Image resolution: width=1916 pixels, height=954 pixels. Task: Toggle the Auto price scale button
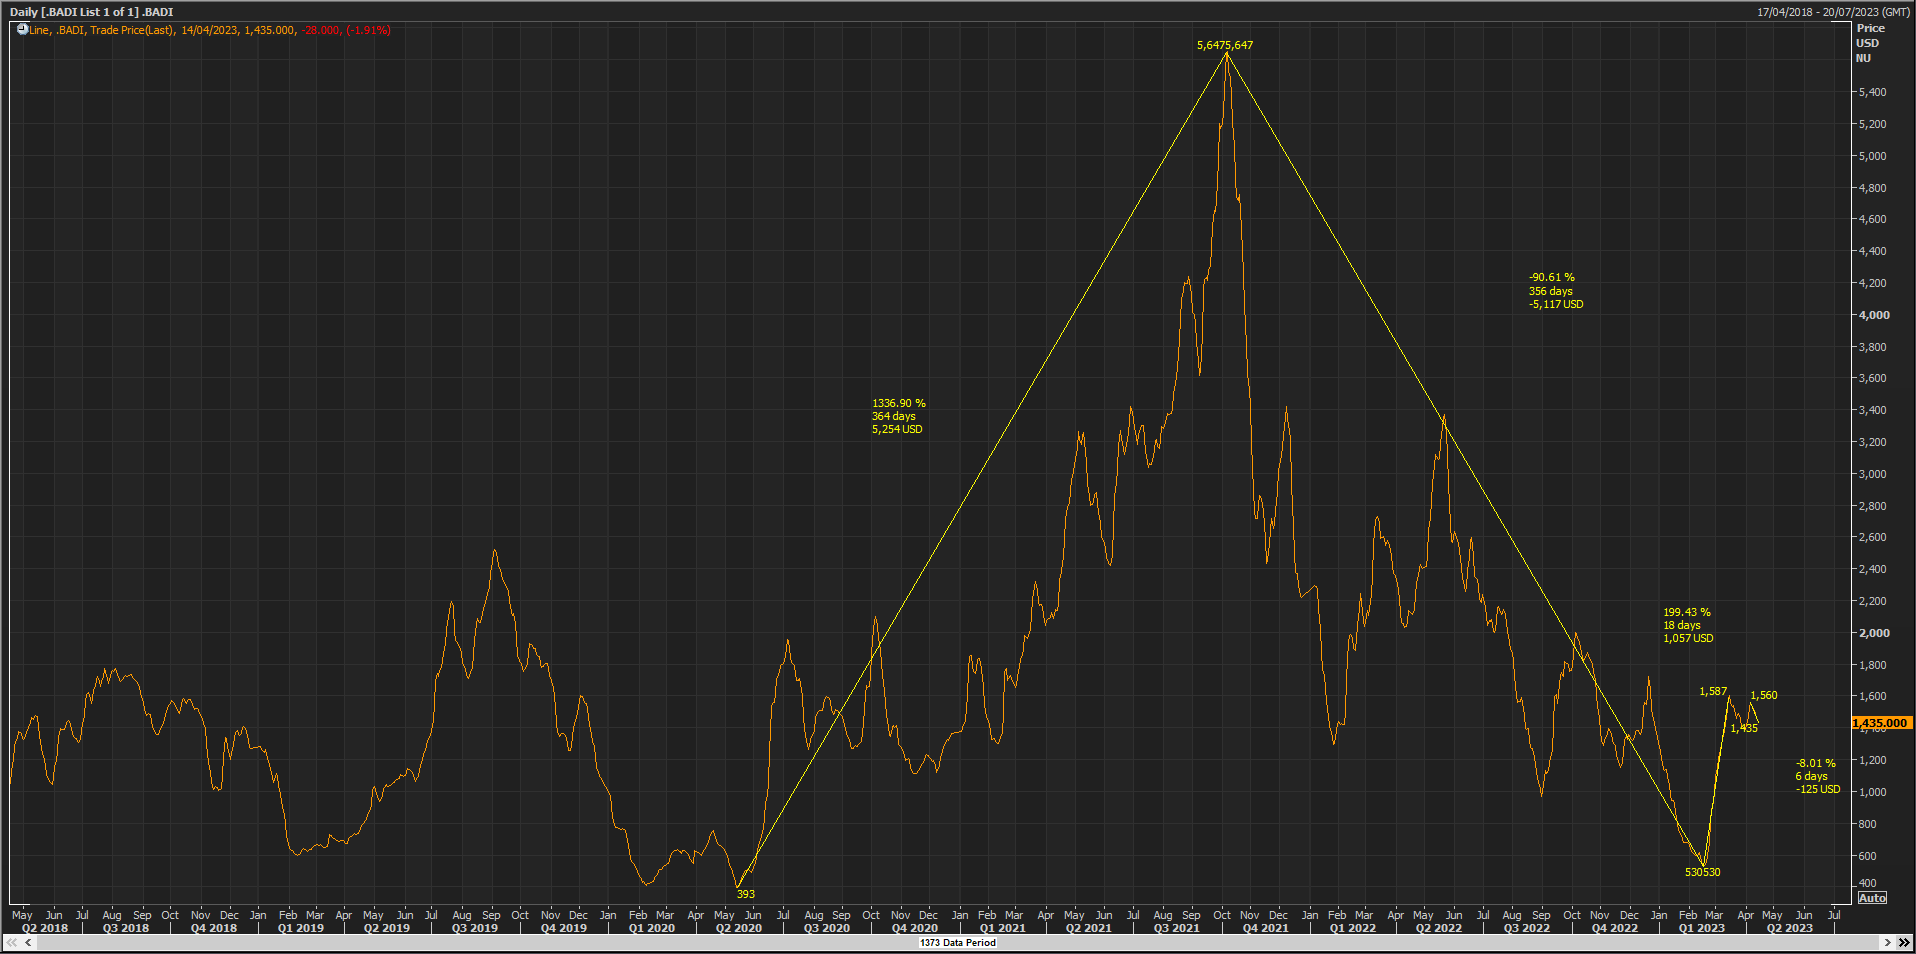click(x=1872, y=898)
